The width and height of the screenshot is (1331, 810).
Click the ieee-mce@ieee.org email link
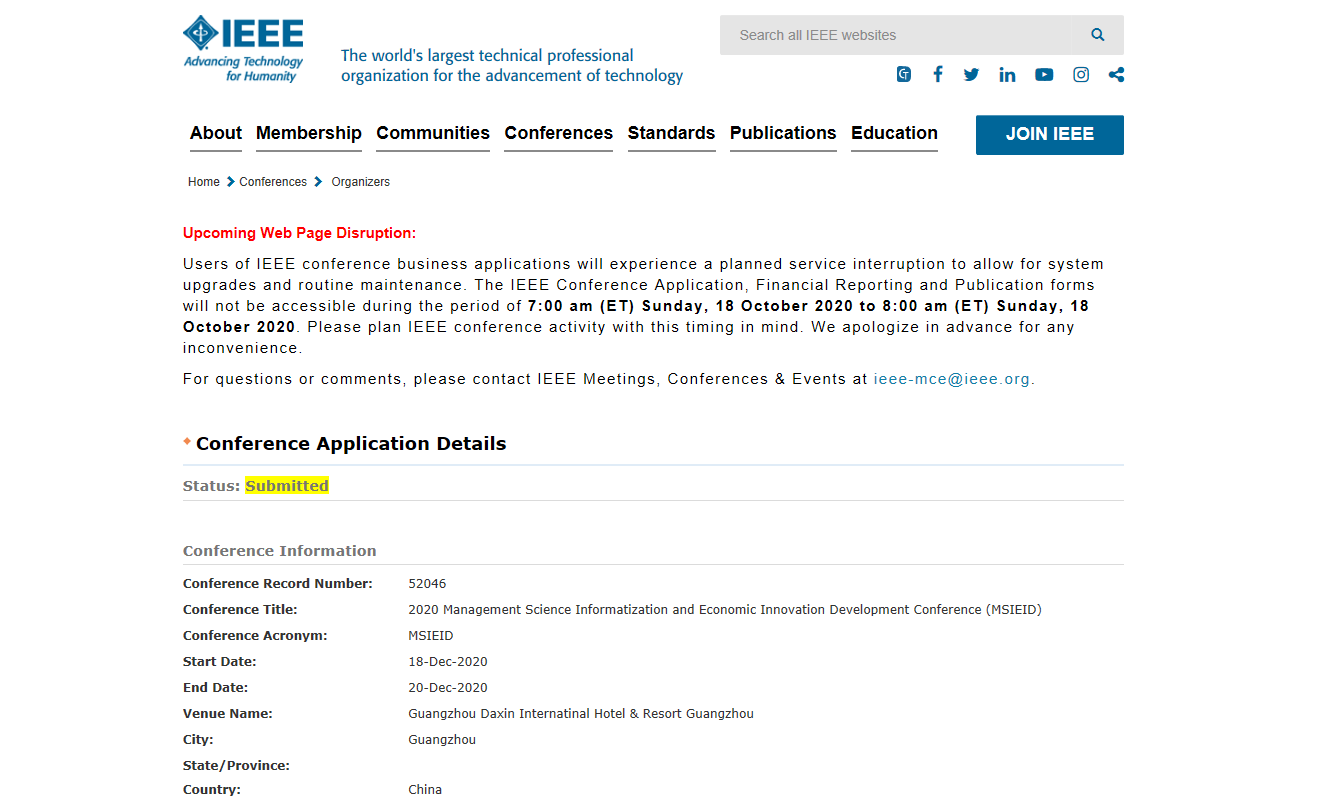[952, 379]
